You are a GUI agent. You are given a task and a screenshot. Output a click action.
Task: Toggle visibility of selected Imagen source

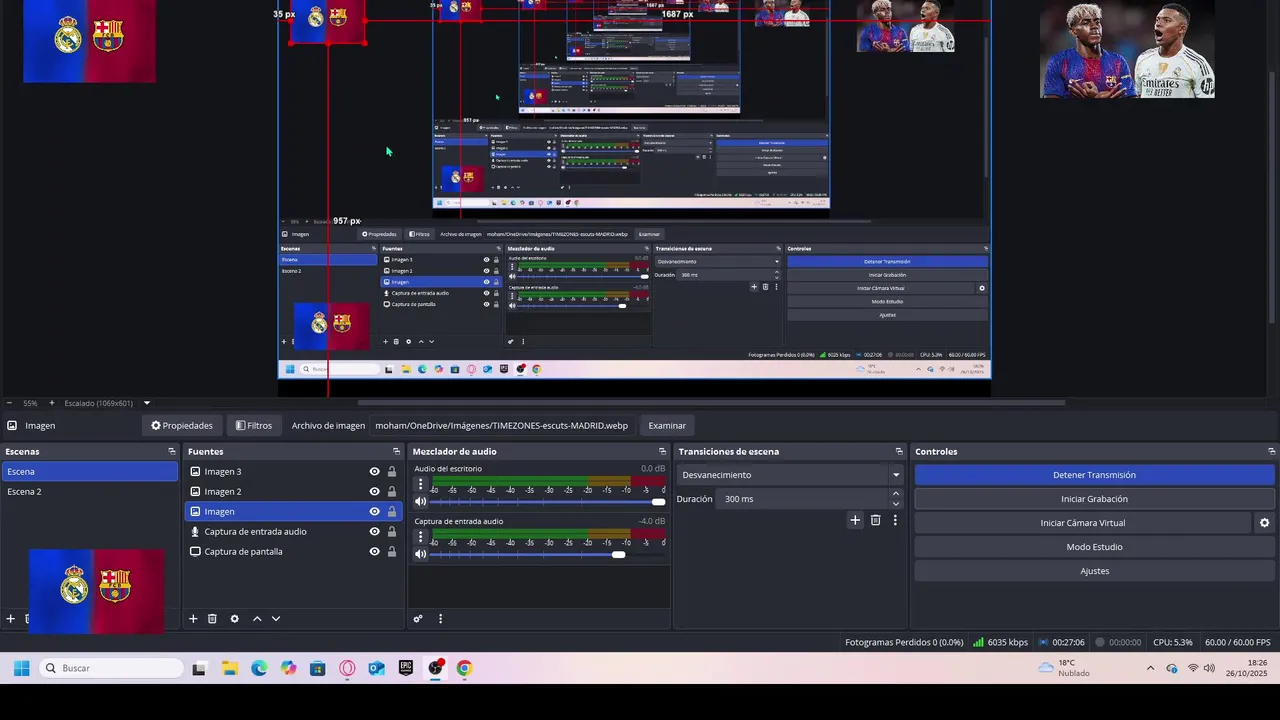pos(375,512)
